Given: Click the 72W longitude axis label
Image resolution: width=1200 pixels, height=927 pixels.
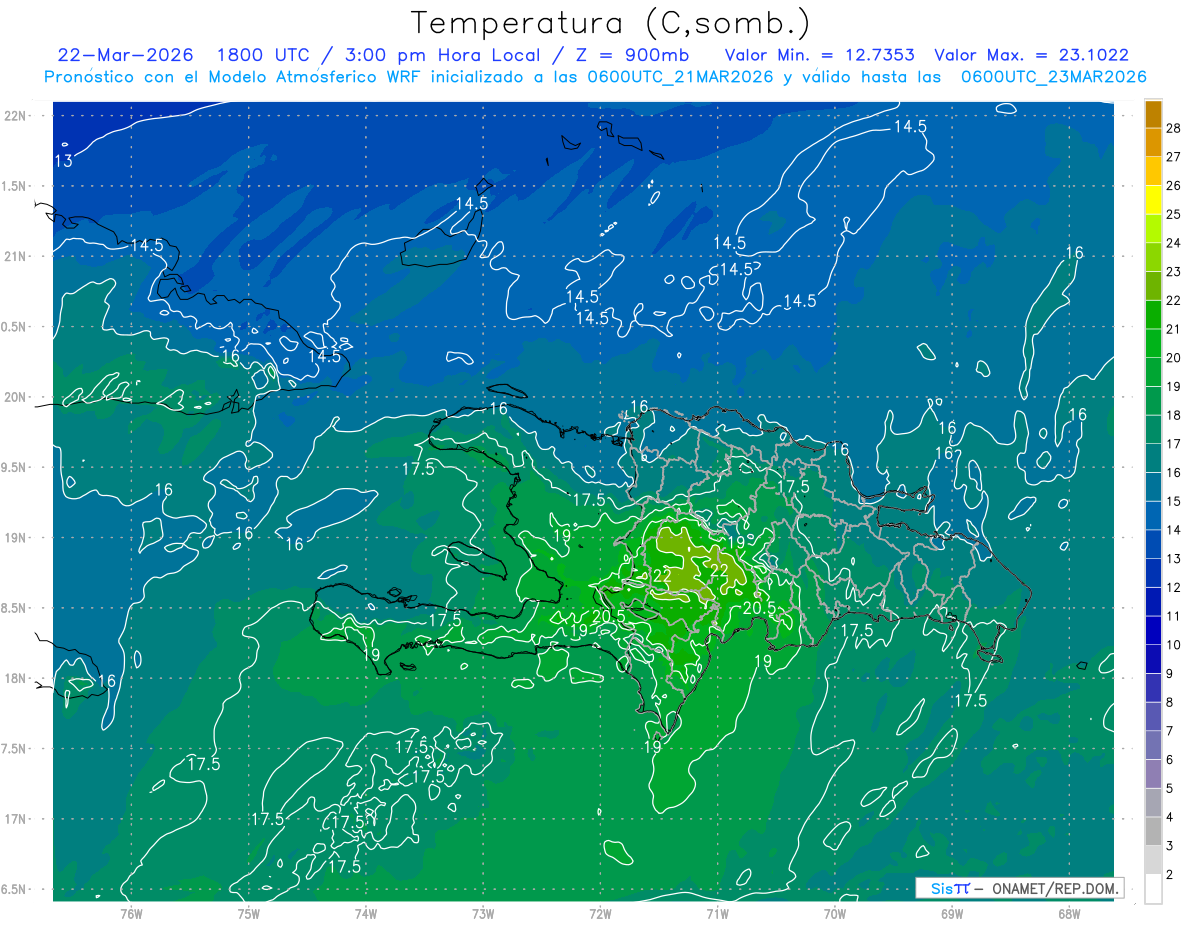Looking at the screenshot, I should (600, 914).
